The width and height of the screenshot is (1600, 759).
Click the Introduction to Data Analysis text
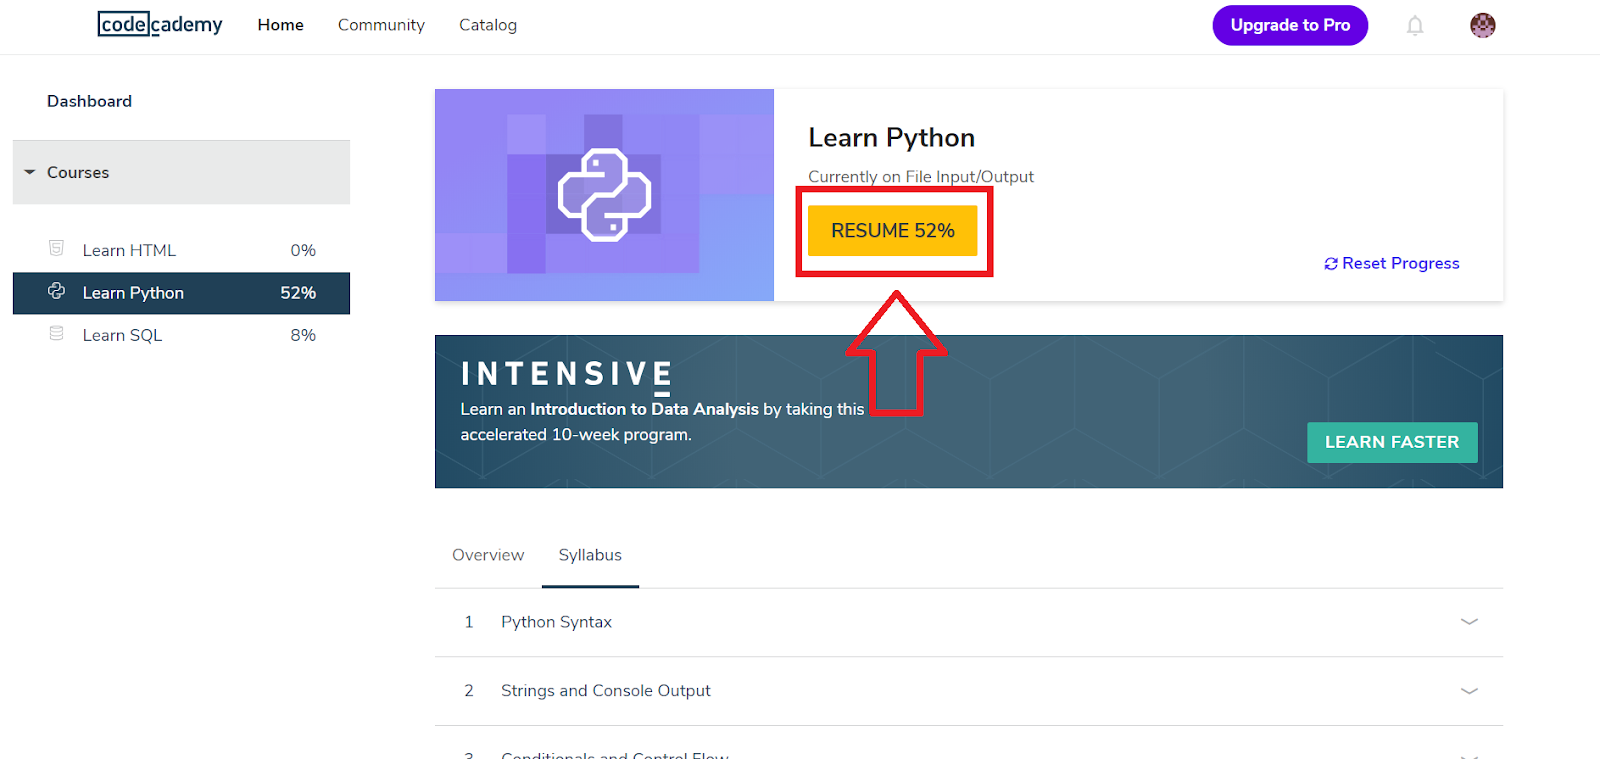pos(644,409)
